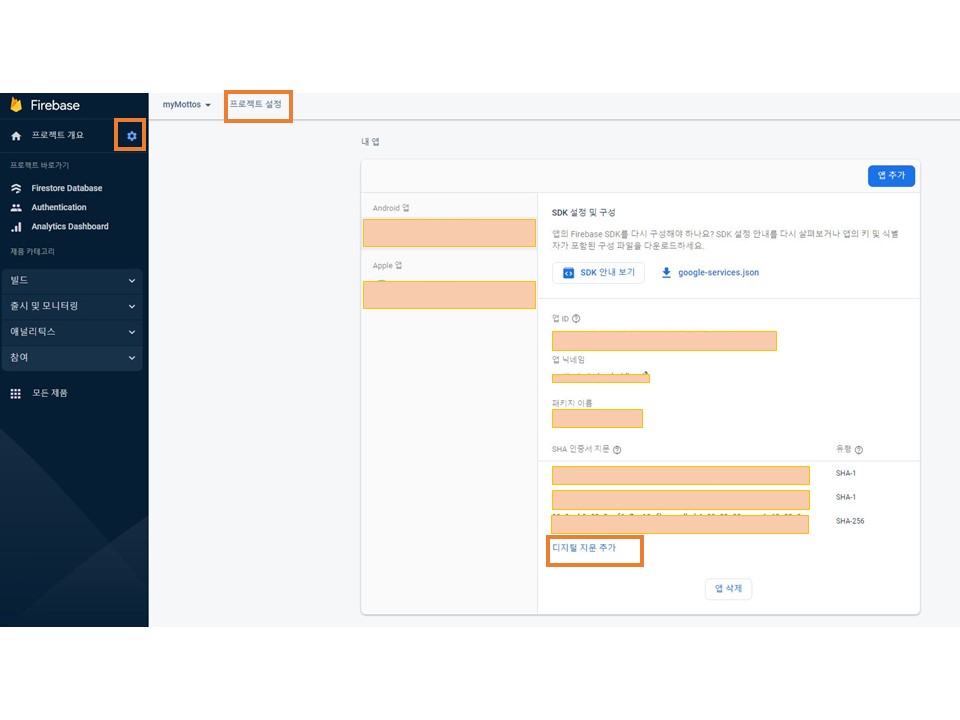Open Analytics Dashboard in sidebar
The width and height of the screenshot is (960, 720).
click(70, 227)
